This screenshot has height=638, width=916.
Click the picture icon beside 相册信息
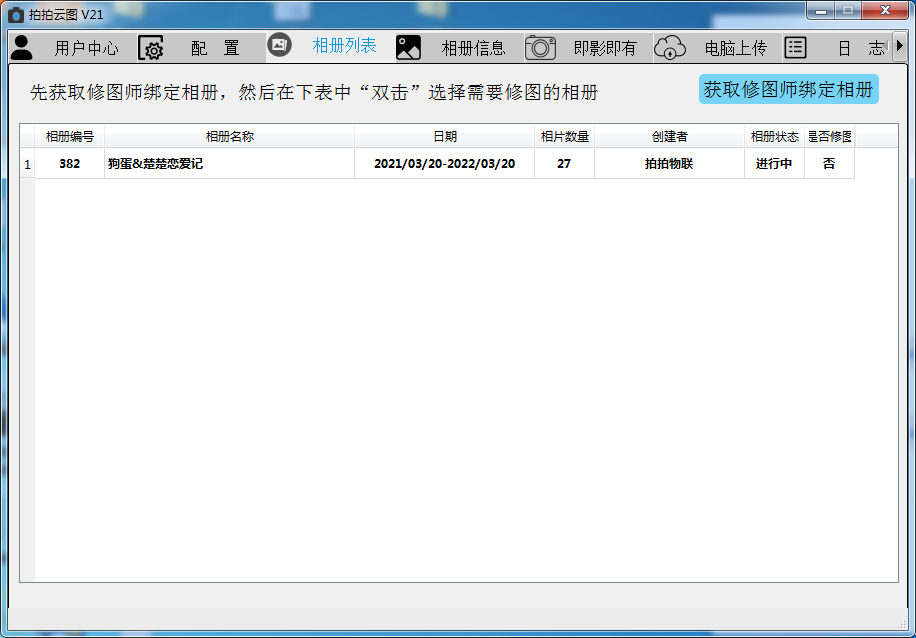pyautogui.click(x=408, y=47)
